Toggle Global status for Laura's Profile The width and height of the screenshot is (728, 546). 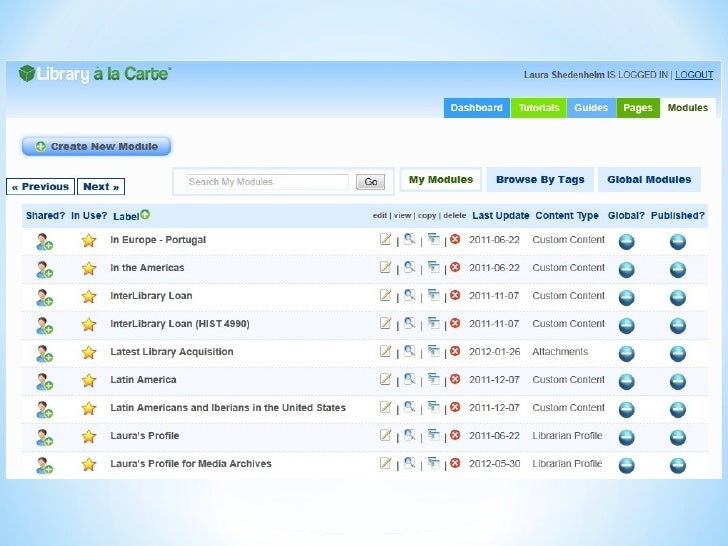[626, 437]
